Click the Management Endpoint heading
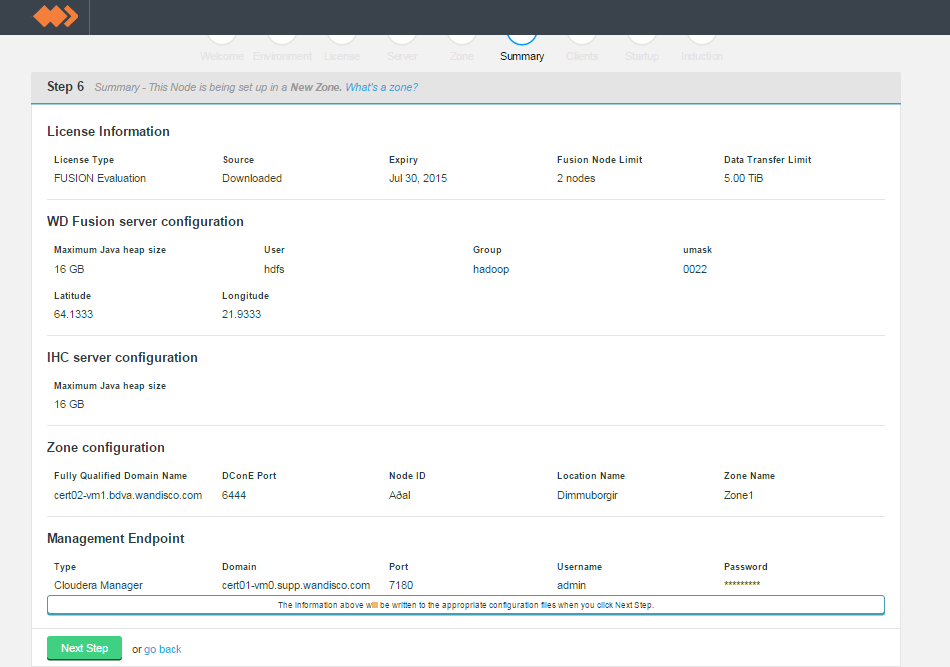 [x=116, y=539]
